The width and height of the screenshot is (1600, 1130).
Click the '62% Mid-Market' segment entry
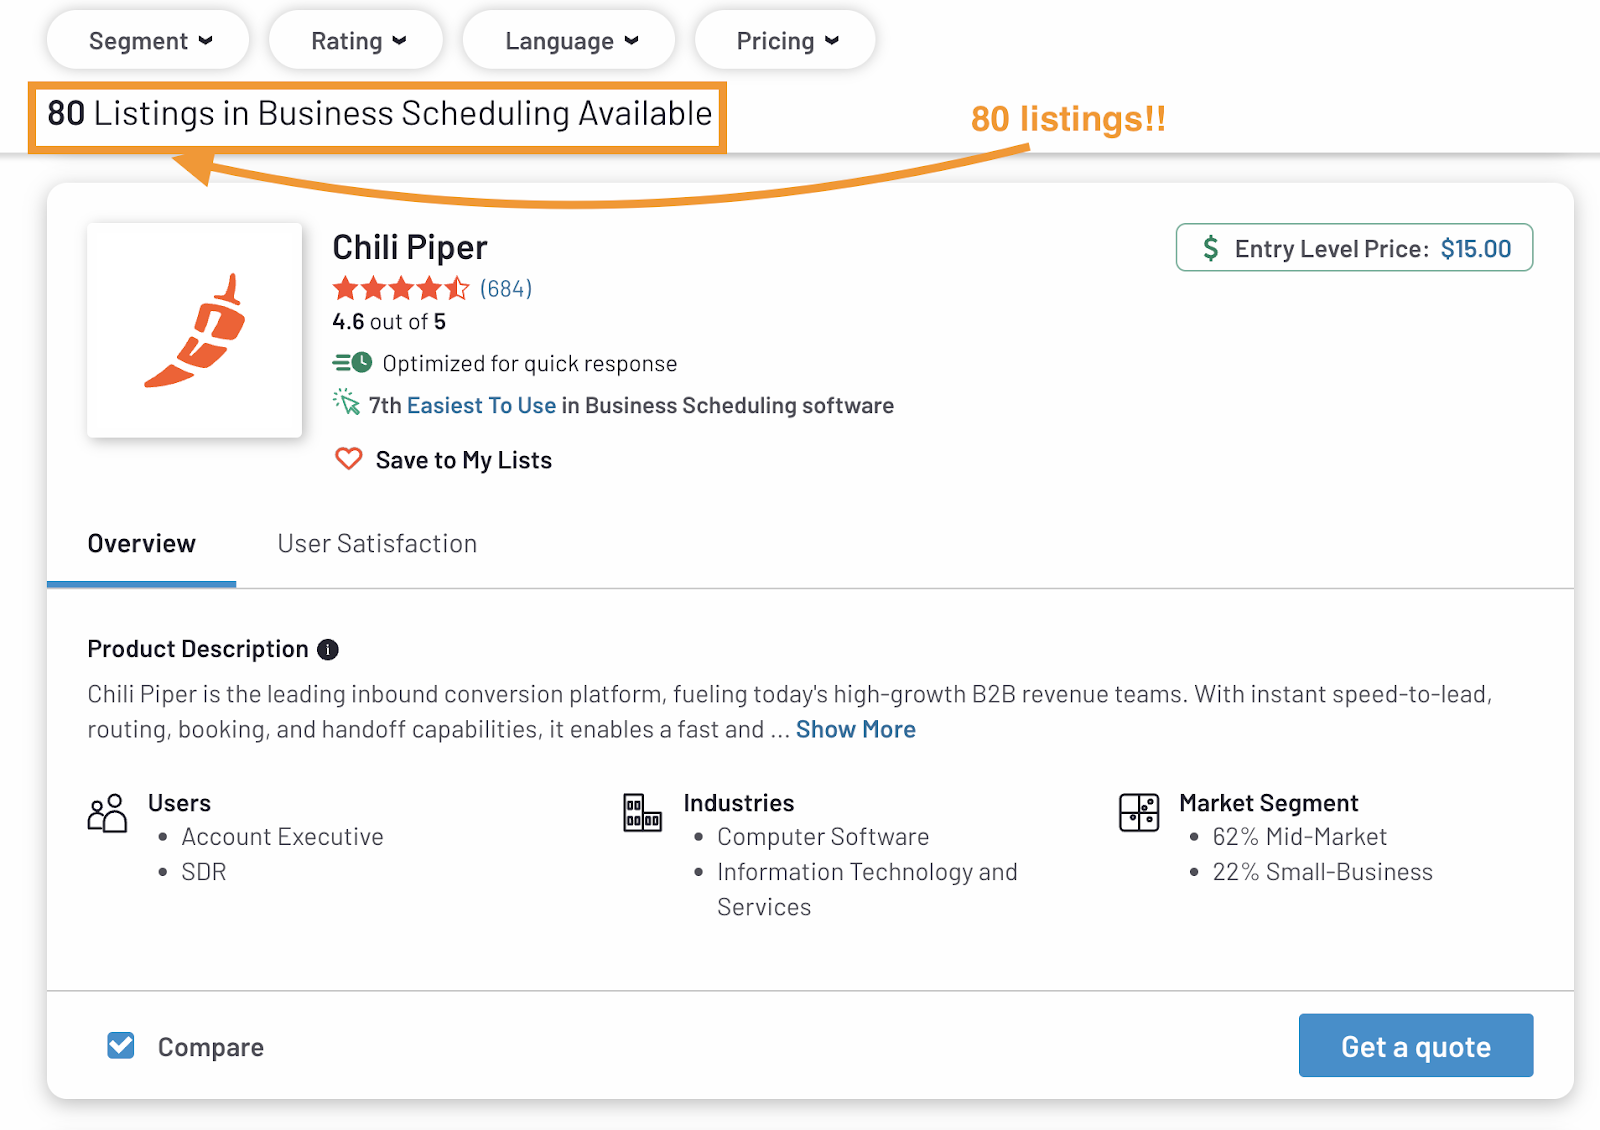point(1300,837)
